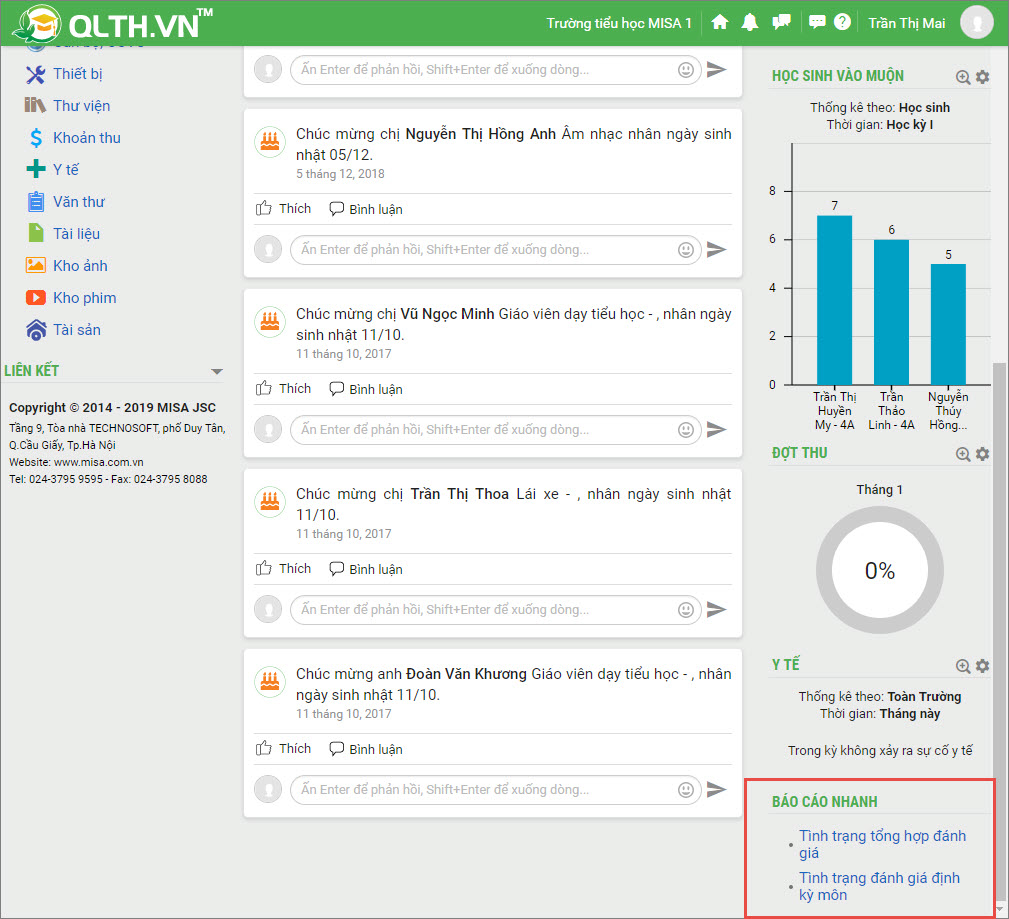
Task: Like the Trần Thị Thoa birthday post
Action: tap(283, 569)
